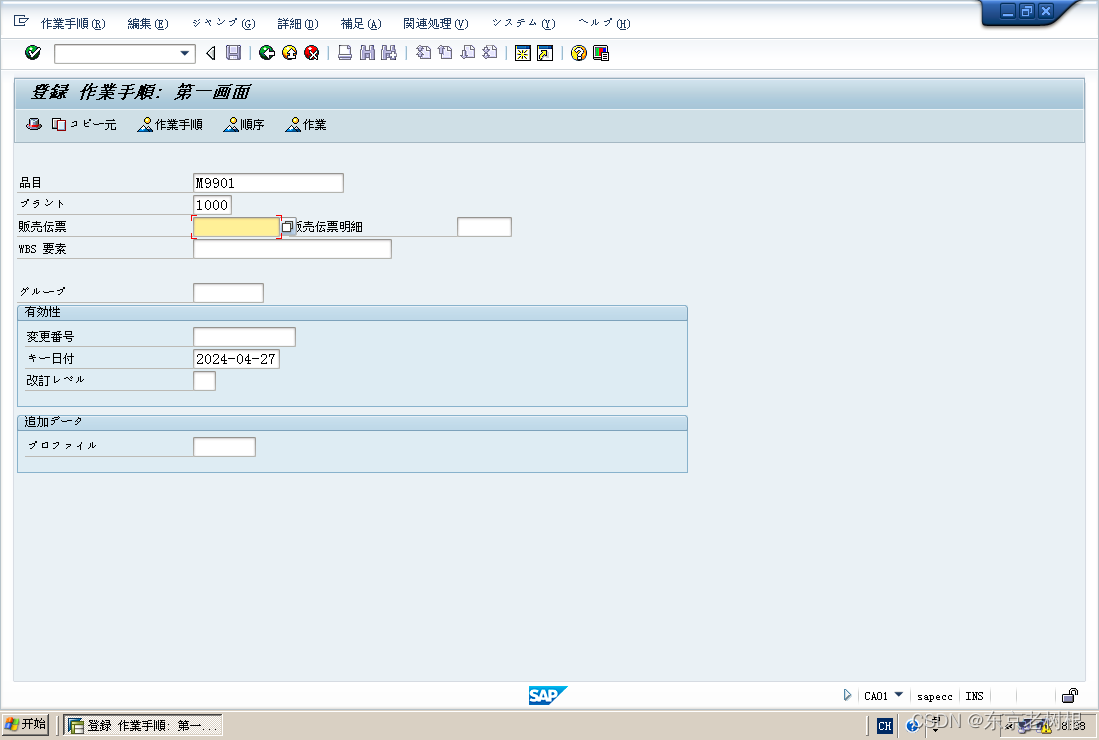This screenshot has width=1099, height=740.
Task: Click the customize local layout icon
Action: click(x=599, y=53)
